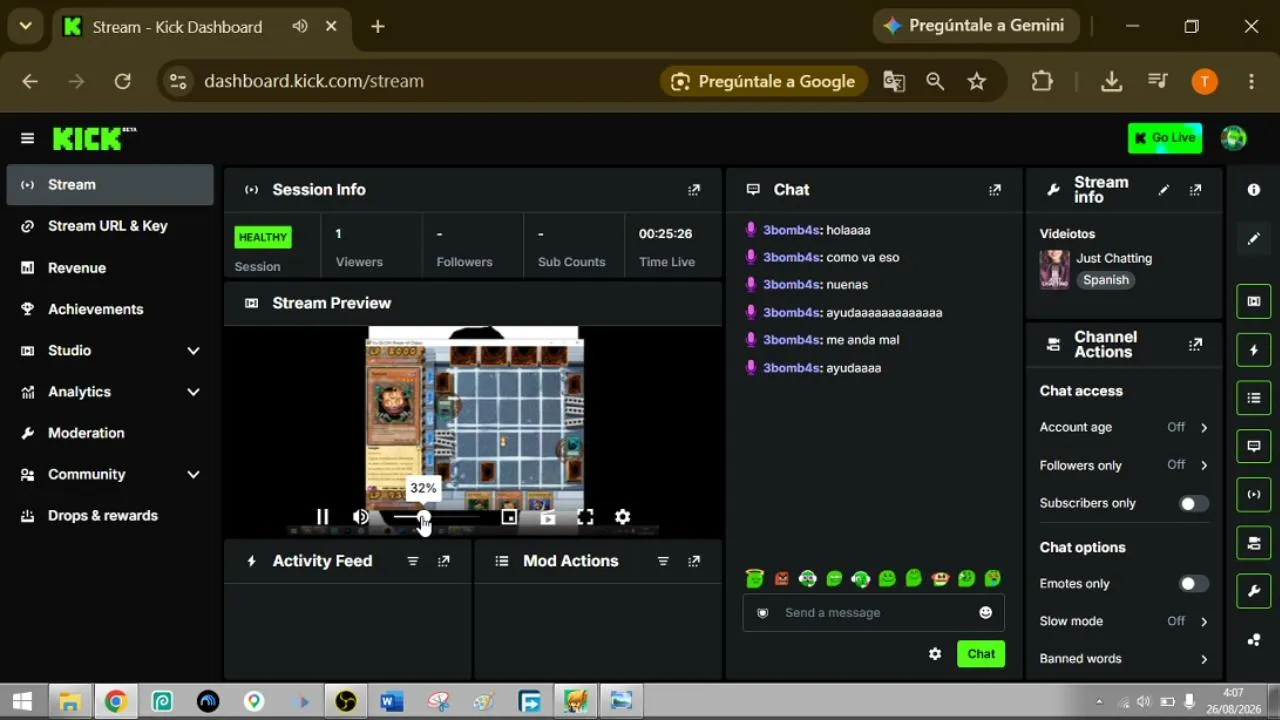Screen dimensions: 1280x720
Task: Go to Stream in sidebar
Action: pos(110,185)
